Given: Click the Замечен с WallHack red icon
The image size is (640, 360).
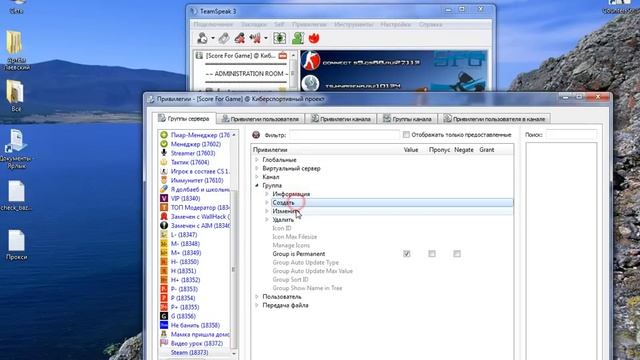Looking at the screenshot, I should coord(164,216).
